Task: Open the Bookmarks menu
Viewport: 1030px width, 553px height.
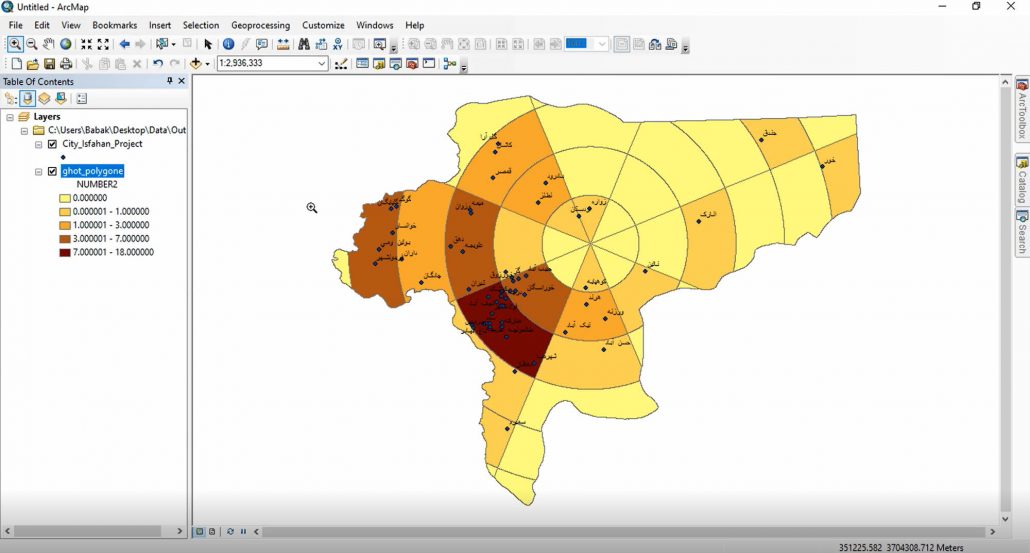Action: click(x=114, y=25)
